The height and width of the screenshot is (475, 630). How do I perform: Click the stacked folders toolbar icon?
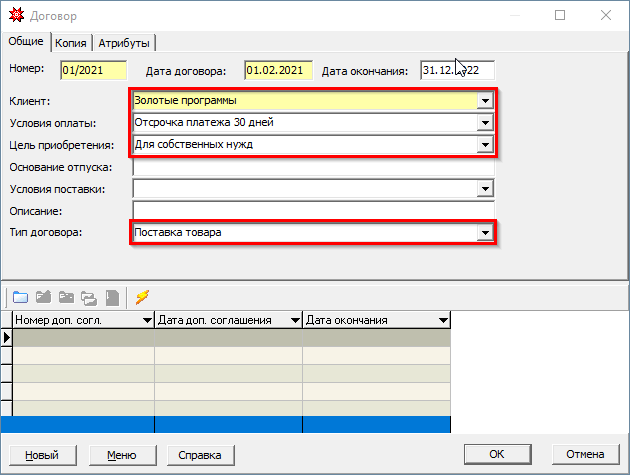pyautogui.click(x=89, y=296)
